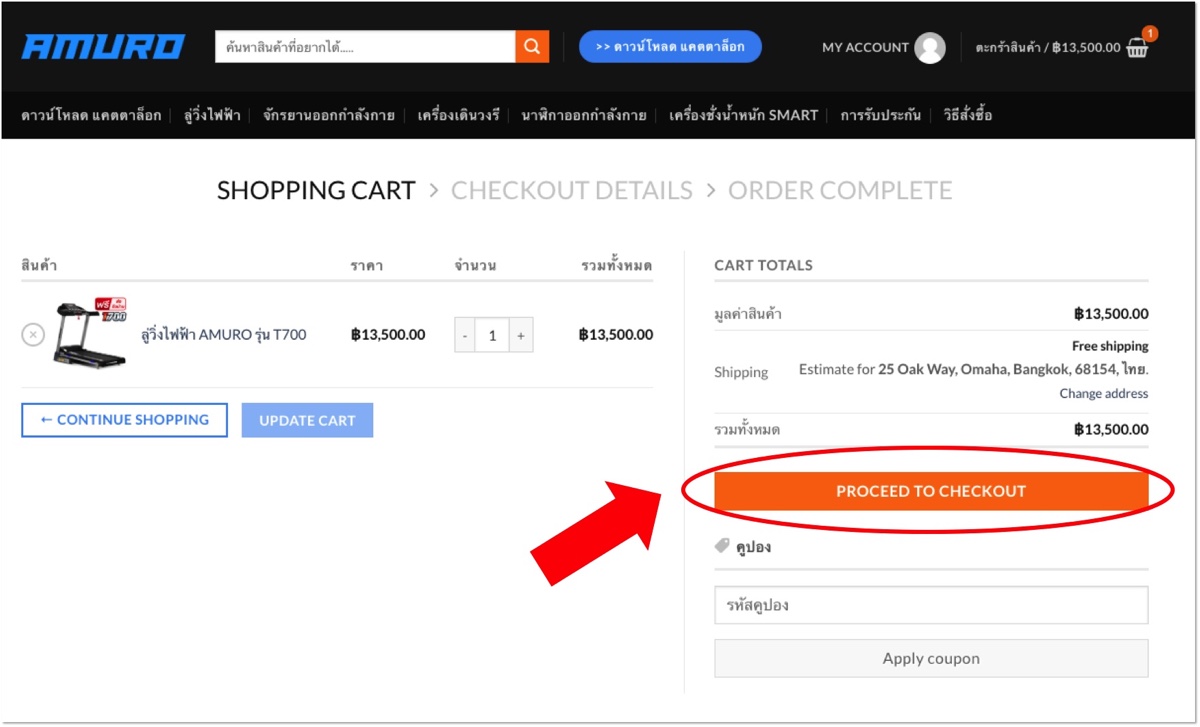The width and height of the screenshot is (1200, 727).
Task: Click the รหัสคูปอง coupon code field
Action: (x=931, y=605)
